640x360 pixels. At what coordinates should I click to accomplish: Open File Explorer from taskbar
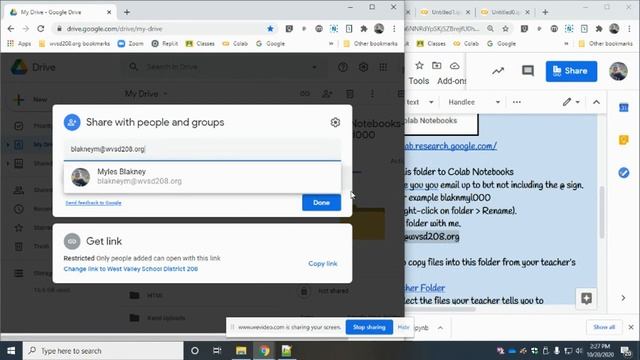coord(241,351)
